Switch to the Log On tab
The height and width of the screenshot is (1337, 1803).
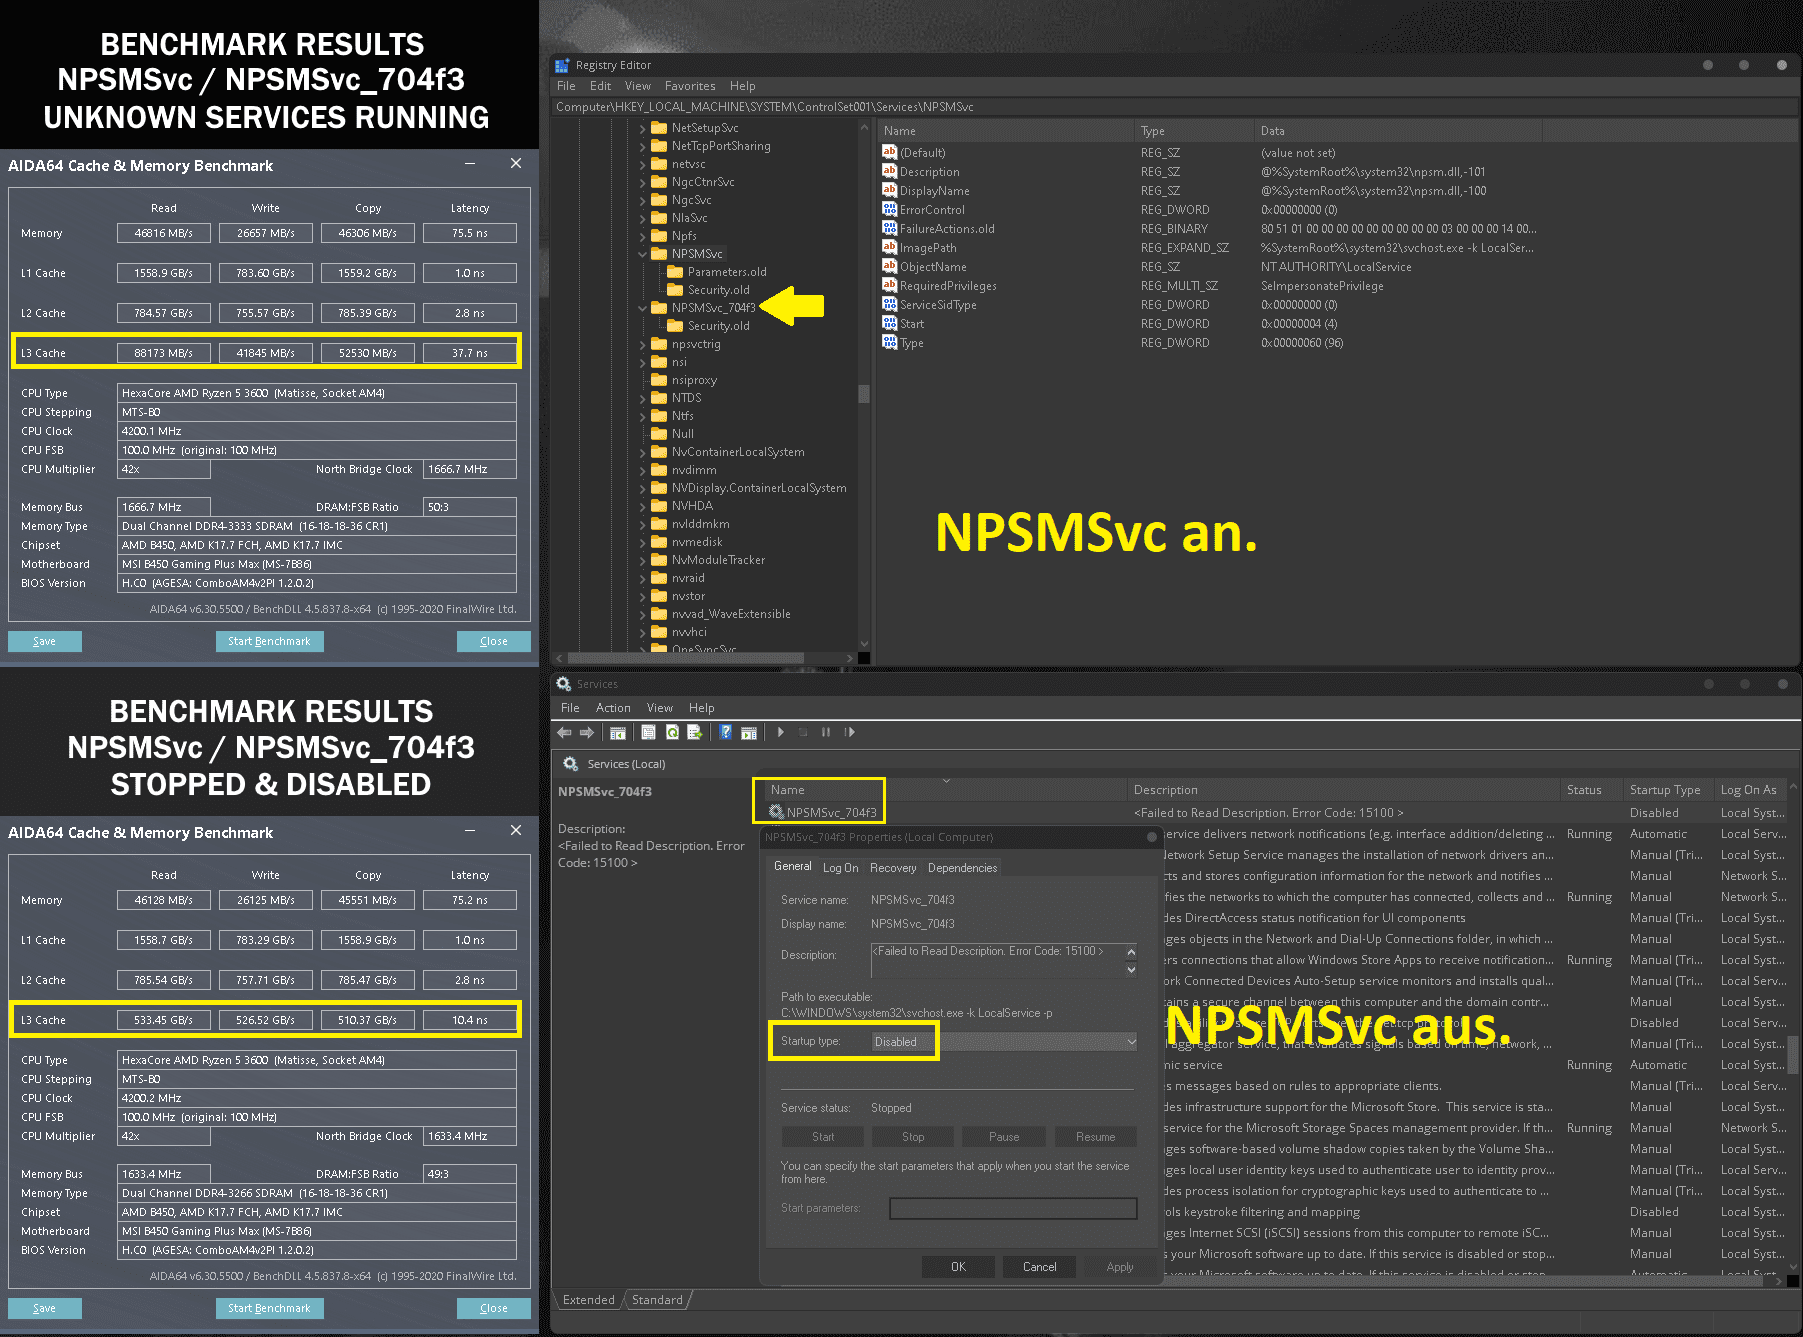pos(840,868)
